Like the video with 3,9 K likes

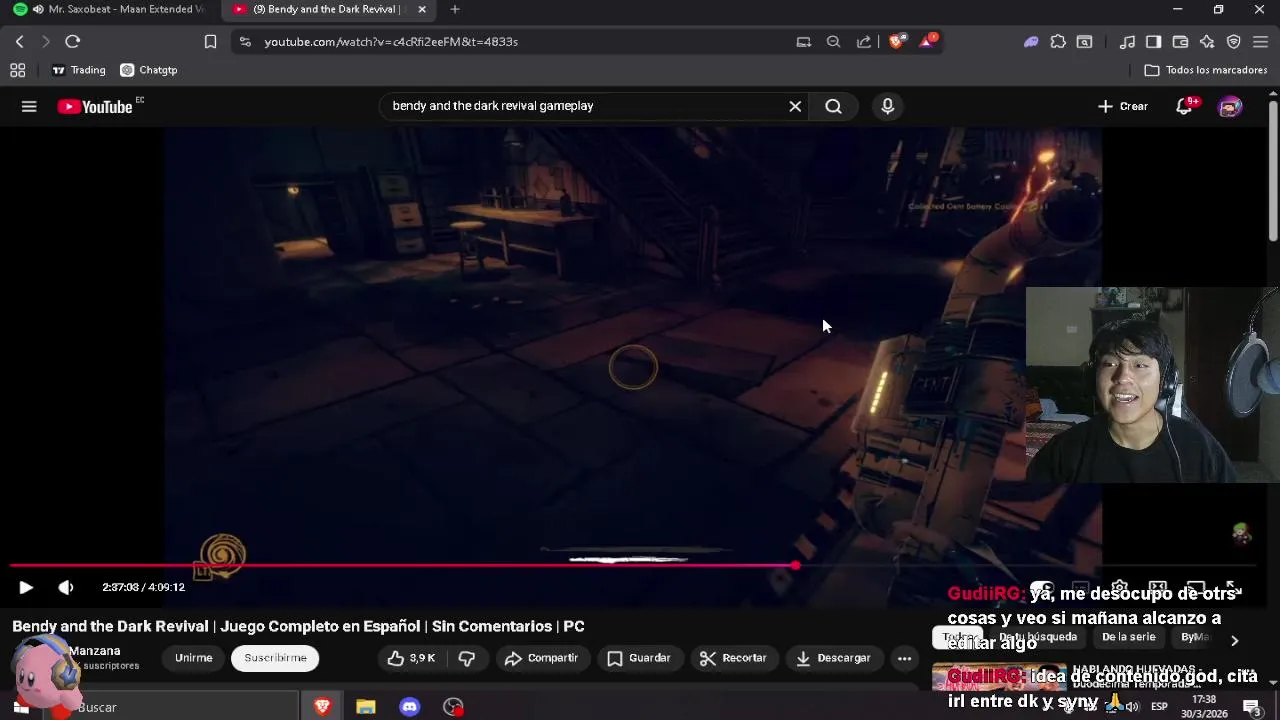click(x=411, y=658)
